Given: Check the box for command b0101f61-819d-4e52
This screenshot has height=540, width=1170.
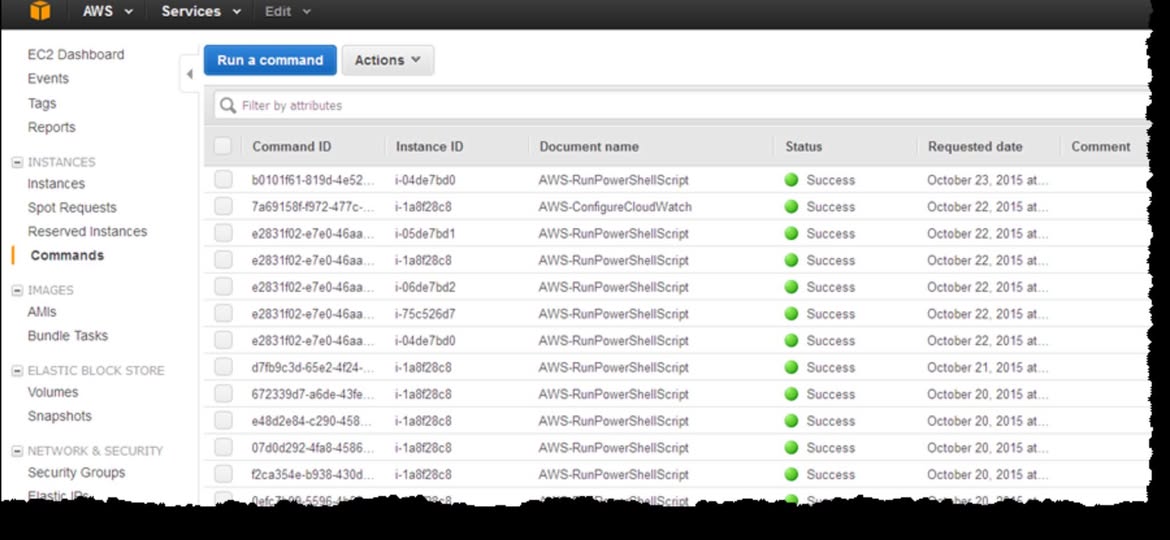Looking at the screenshot, I should pyautogui.click(x=223, y=180).
